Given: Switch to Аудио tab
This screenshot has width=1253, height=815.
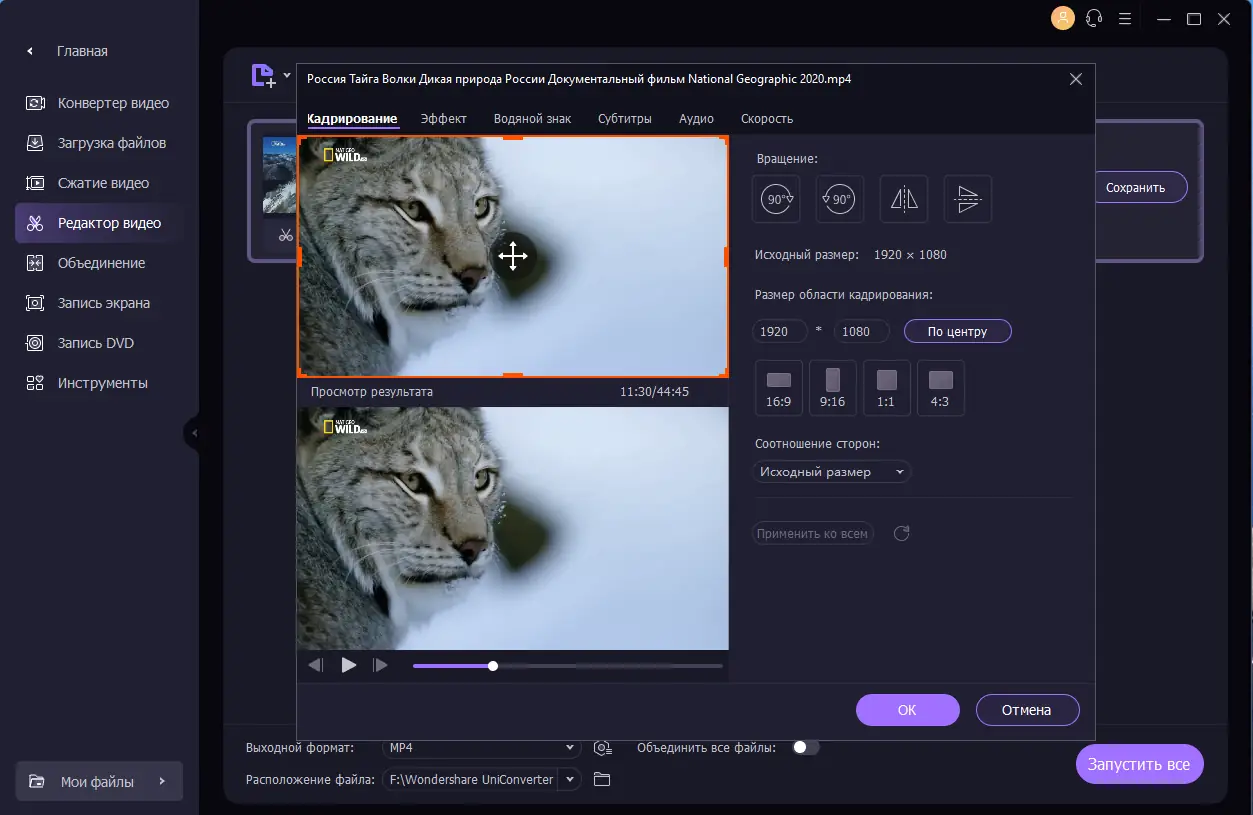Looking at the screenshot, I should tap(696, 118).
